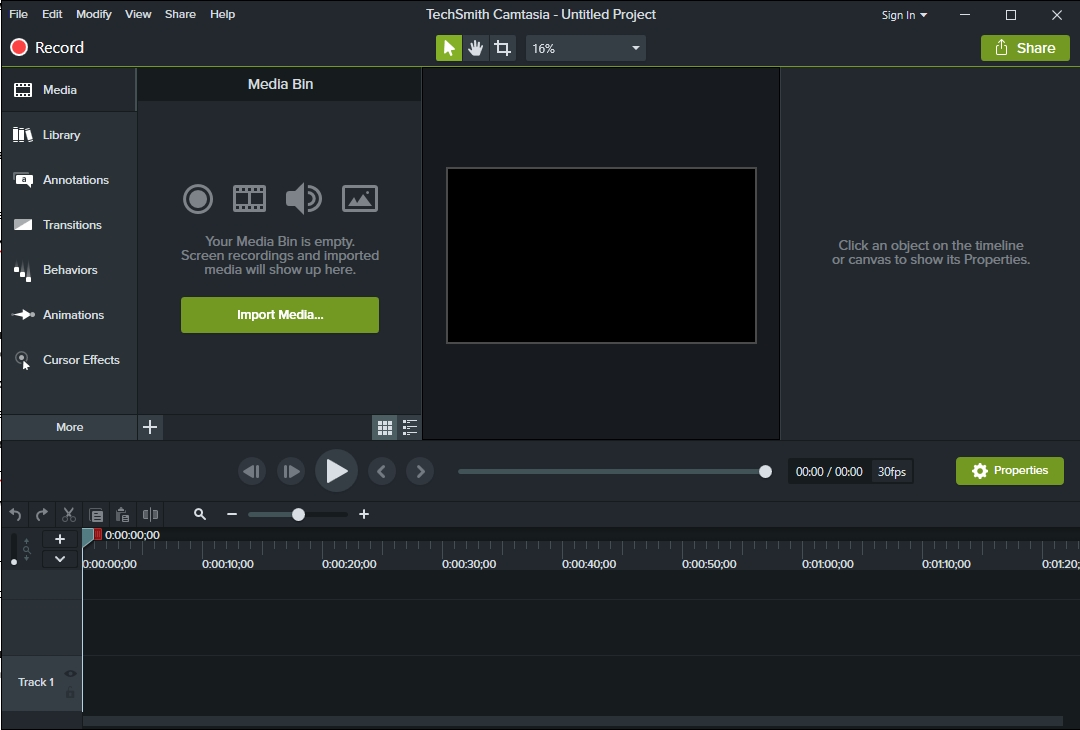Select the Pan (hand) tool
The height and width of the screenshot is (730, 1080).
coord(476,48)
